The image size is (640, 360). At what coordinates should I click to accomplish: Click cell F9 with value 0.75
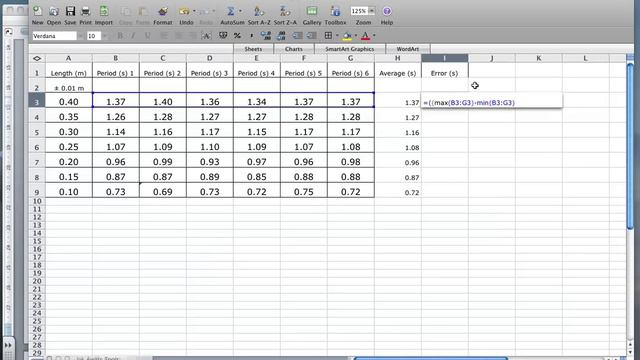(x=304, y=191)
